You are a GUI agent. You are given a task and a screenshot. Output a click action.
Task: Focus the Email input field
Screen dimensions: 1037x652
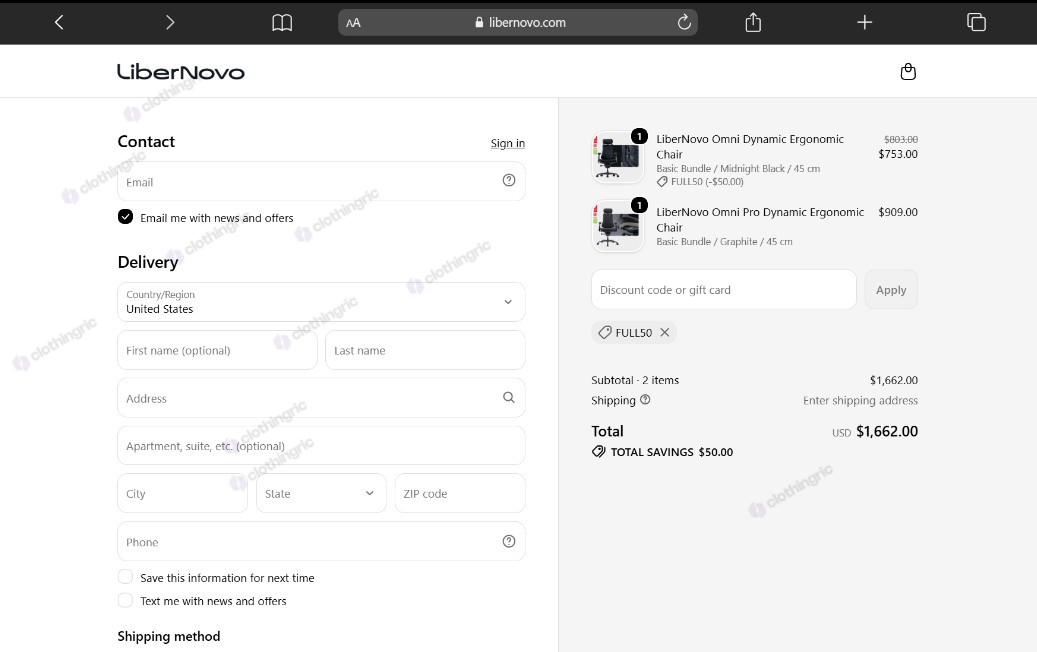click(321, 181)
